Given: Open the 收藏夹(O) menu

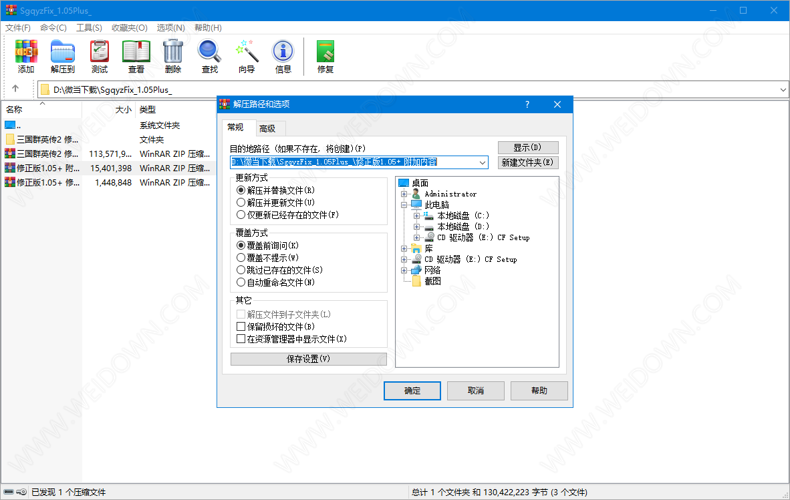Looking at the screenshot, I should pos(129,28).
